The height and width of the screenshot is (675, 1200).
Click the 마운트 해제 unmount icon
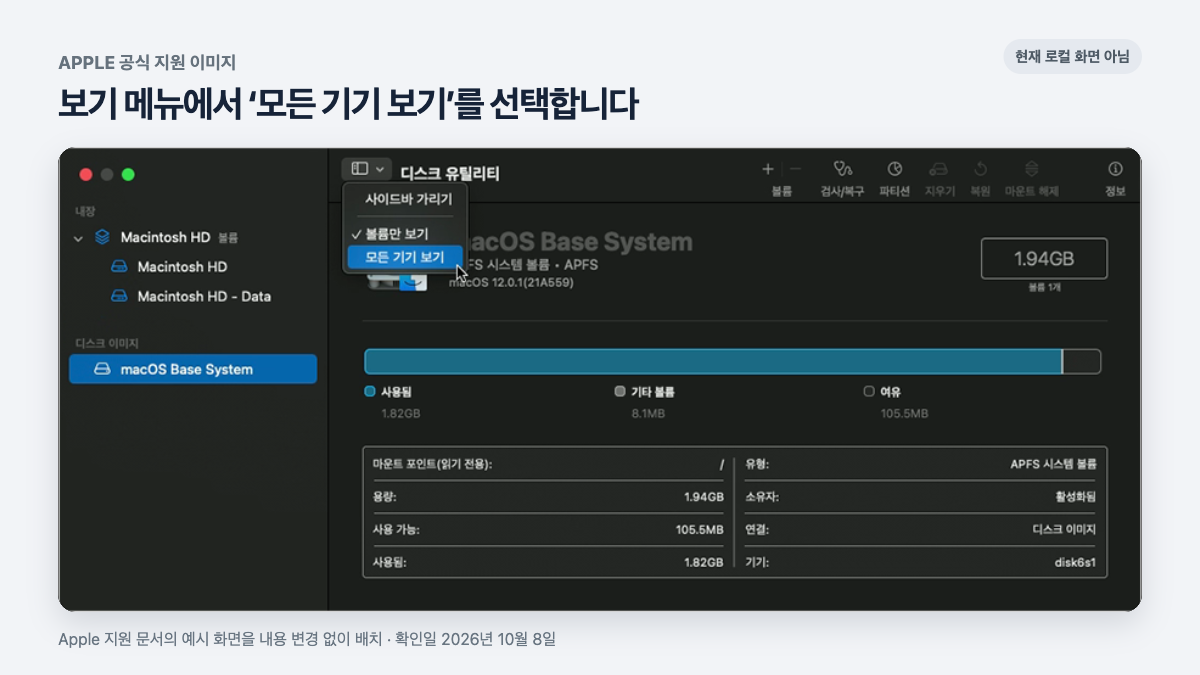[x=1032, y=169]
